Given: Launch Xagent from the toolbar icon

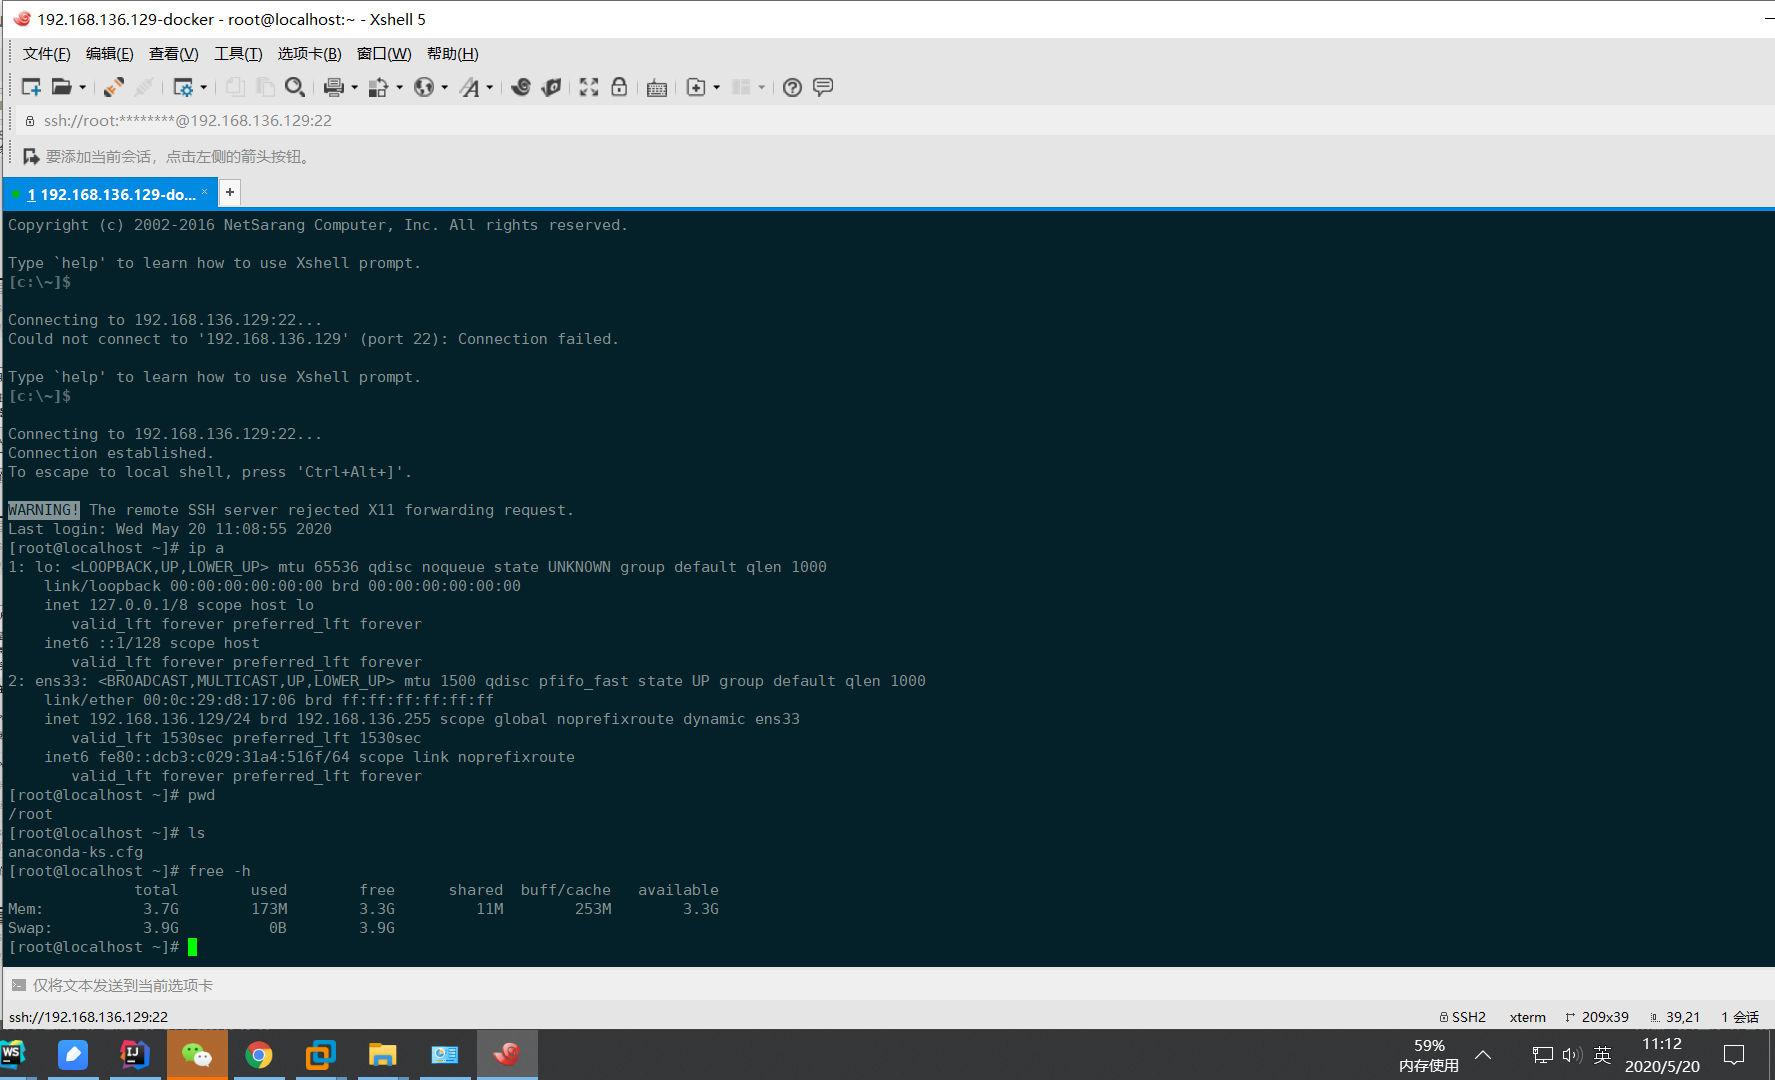Looking at the screenshot, I should point(551,87).
